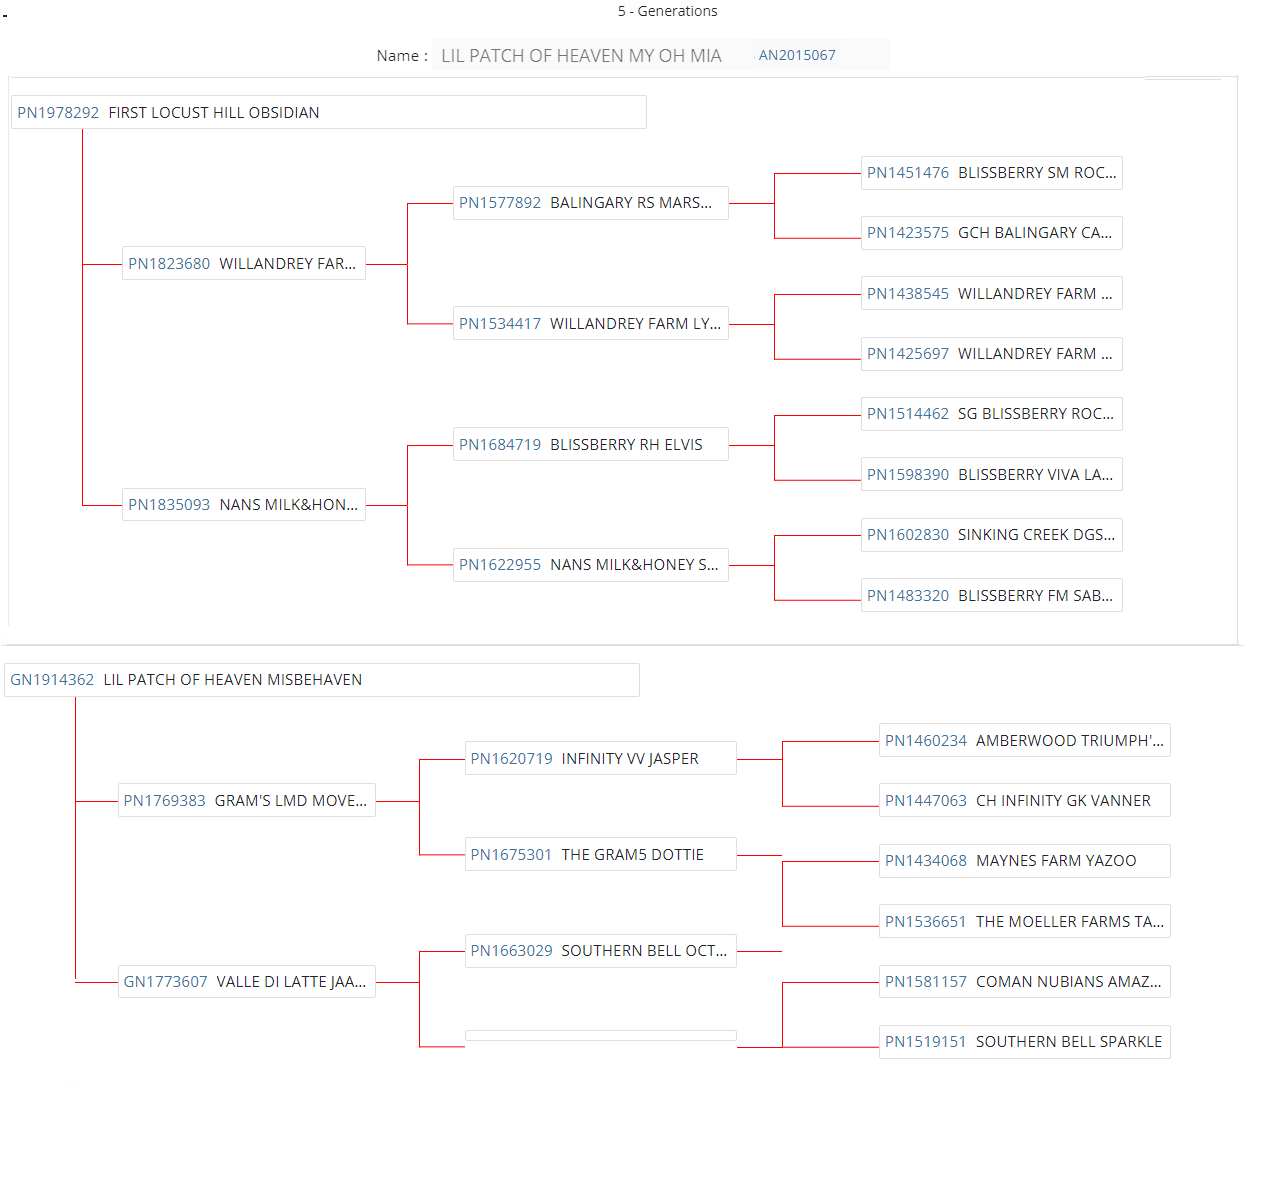Viewport: 1279px width, 1204px height.
Task: Select PN1835093 NANS MILK&HON... node
Action: pos(243,505)
